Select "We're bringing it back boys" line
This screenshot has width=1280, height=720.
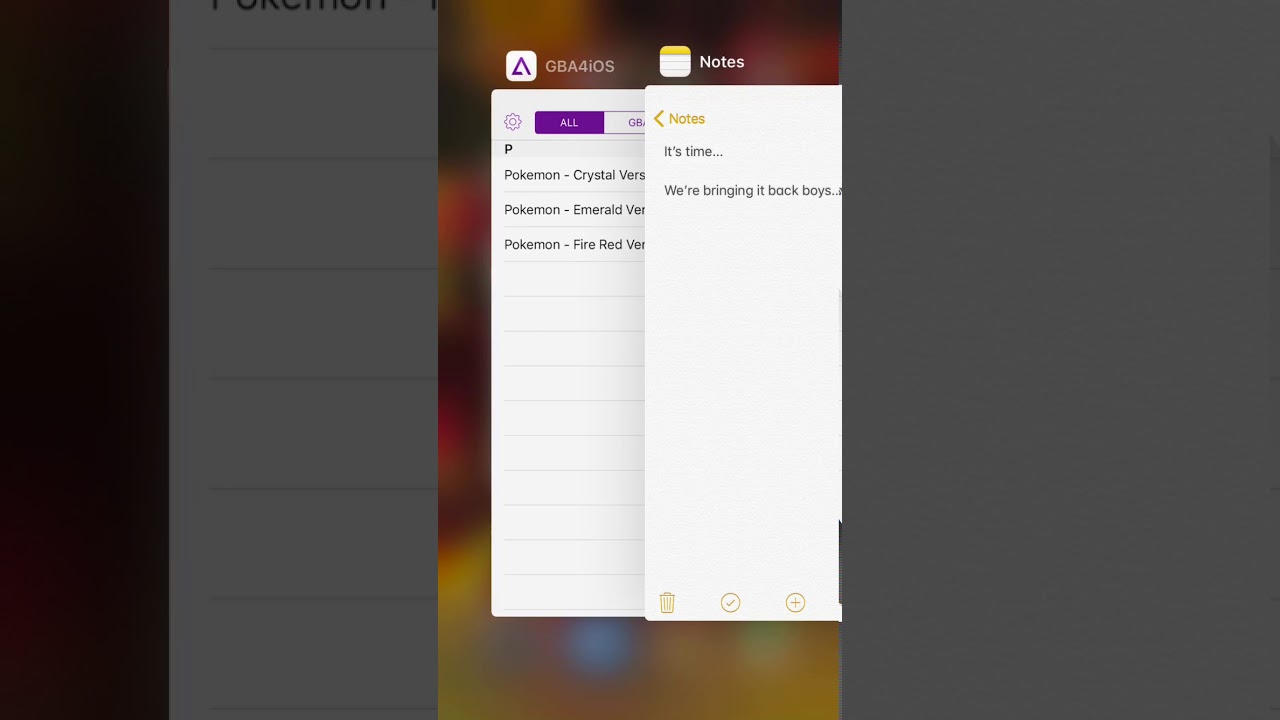[x=752, y=191]
